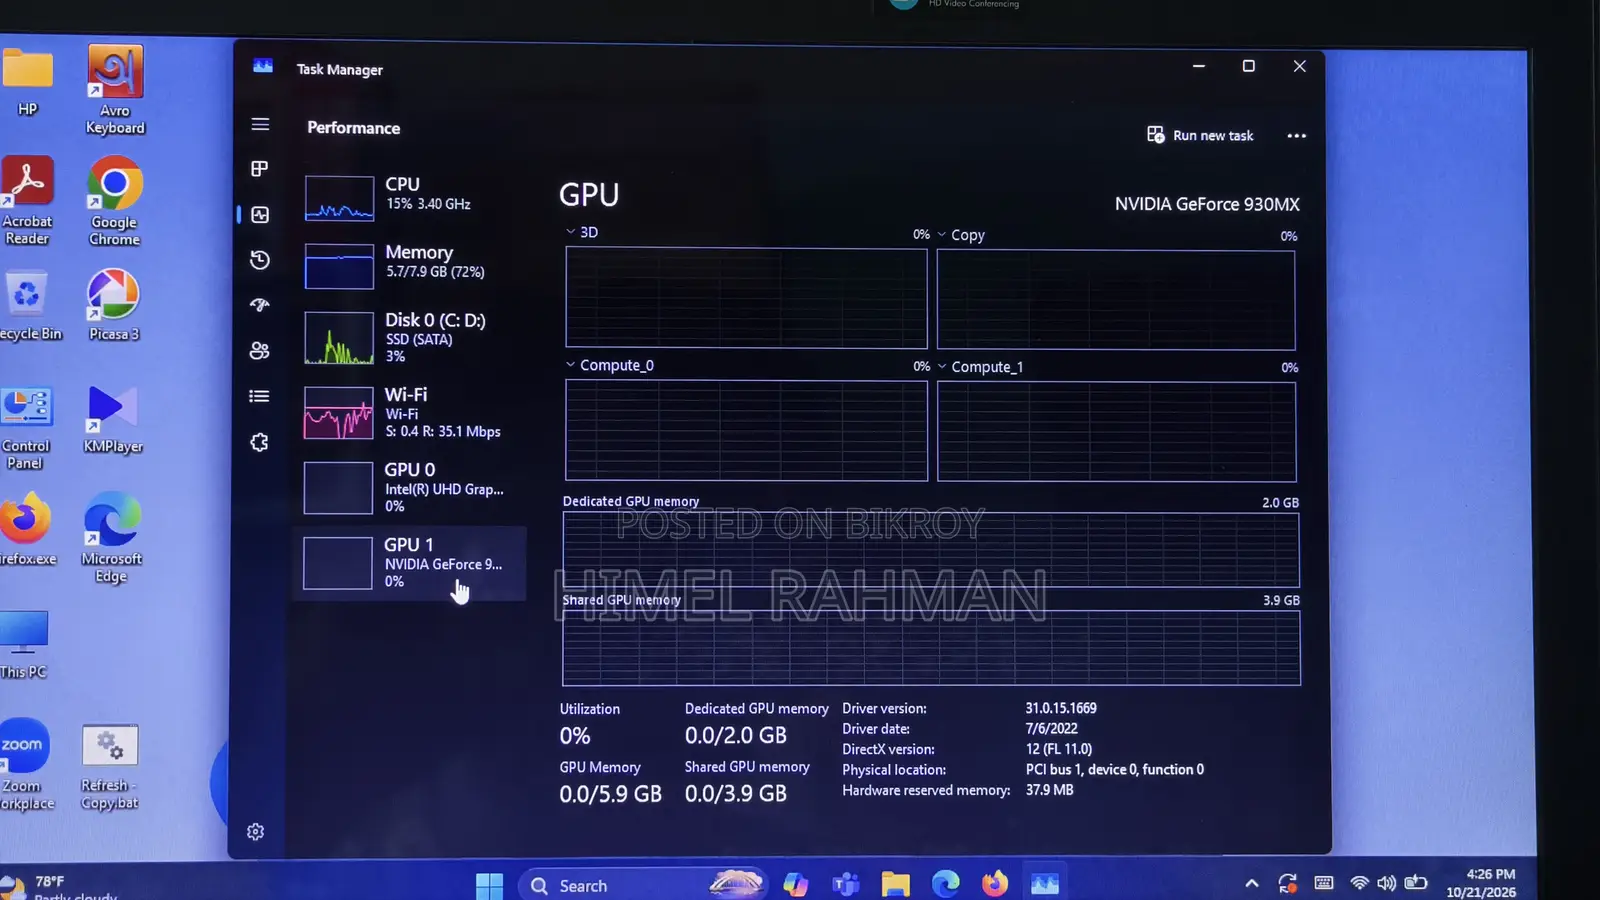The width and height of the screenshot is (1600, 900).
Task: Open Firefox from taskbar
Action: 995,884
